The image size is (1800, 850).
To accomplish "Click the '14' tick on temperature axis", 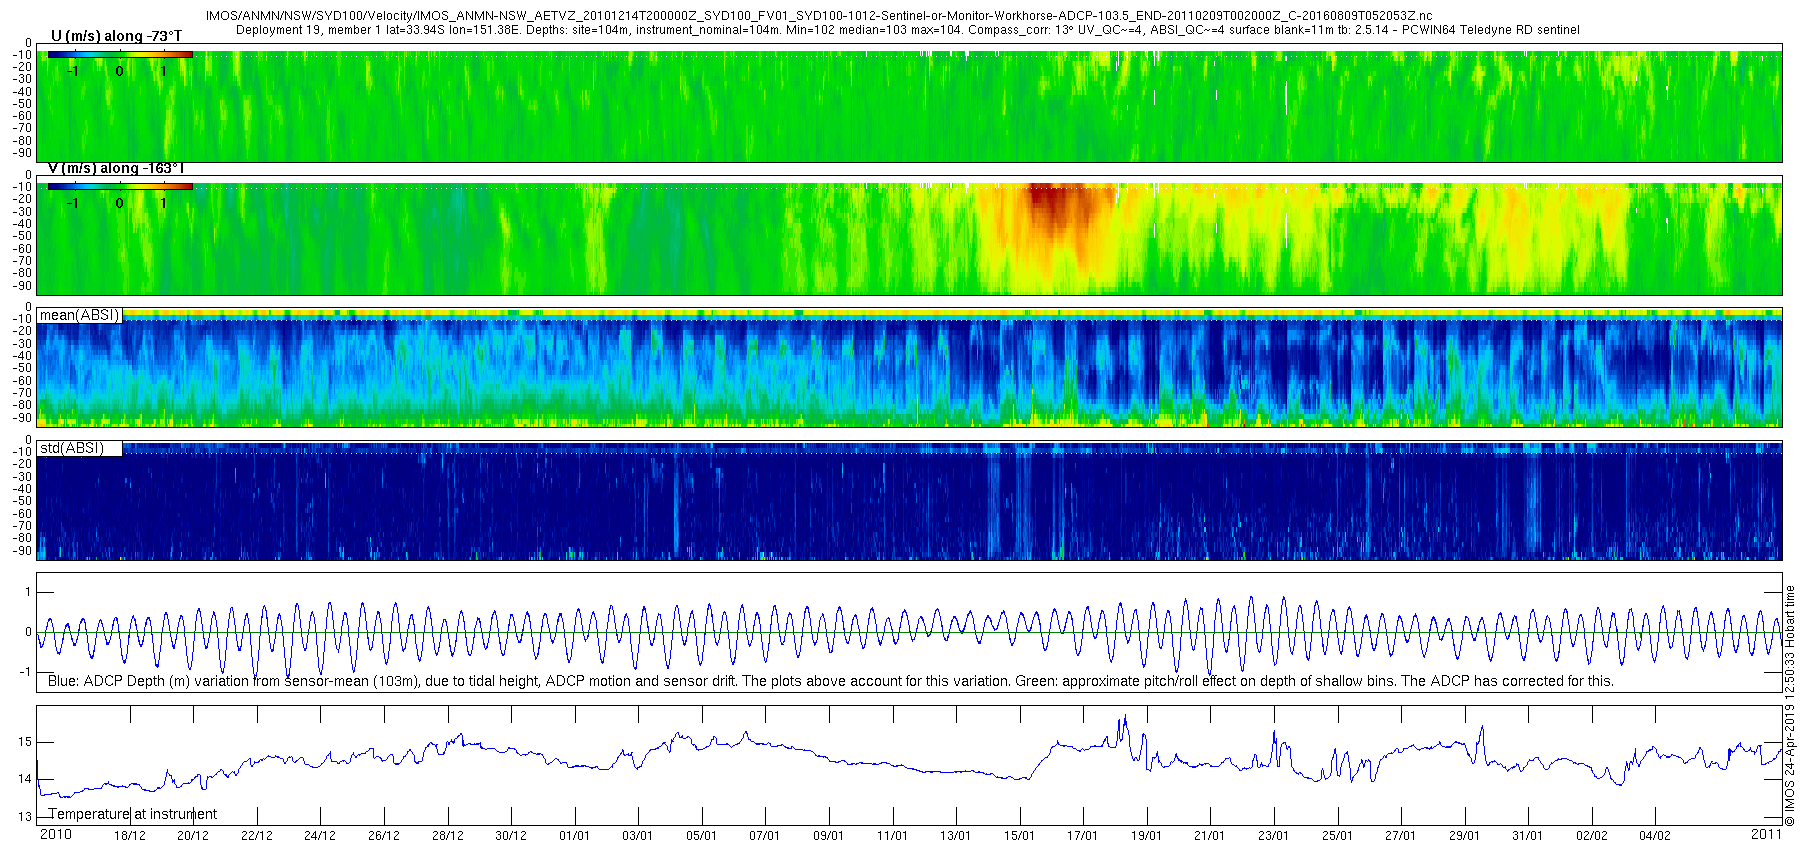I will (x=25, y=779).
